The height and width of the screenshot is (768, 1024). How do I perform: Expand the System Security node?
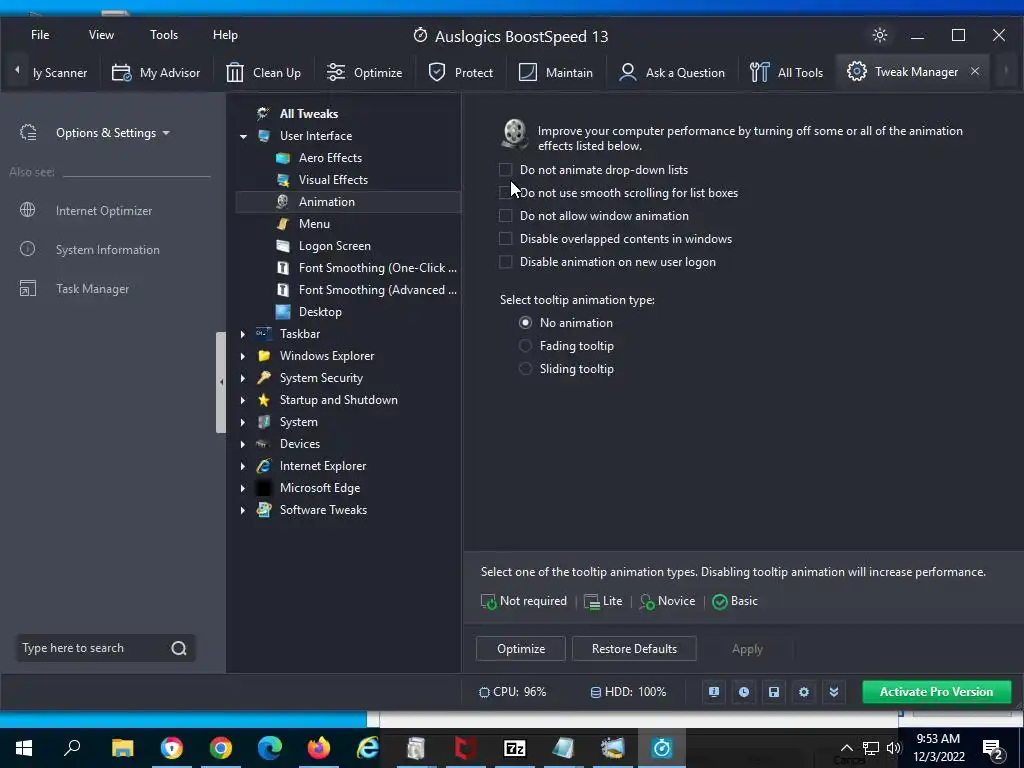(x=243, y=378)
